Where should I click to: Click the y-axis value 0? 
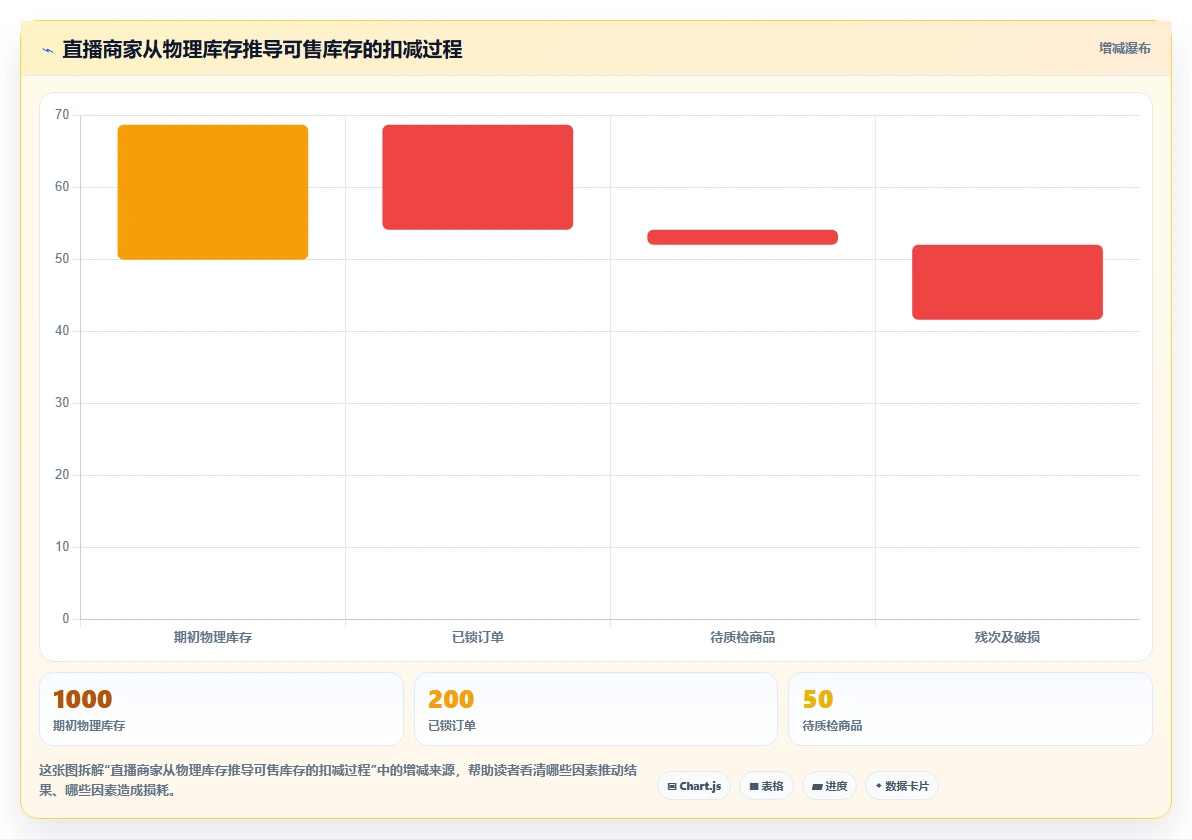65,619
